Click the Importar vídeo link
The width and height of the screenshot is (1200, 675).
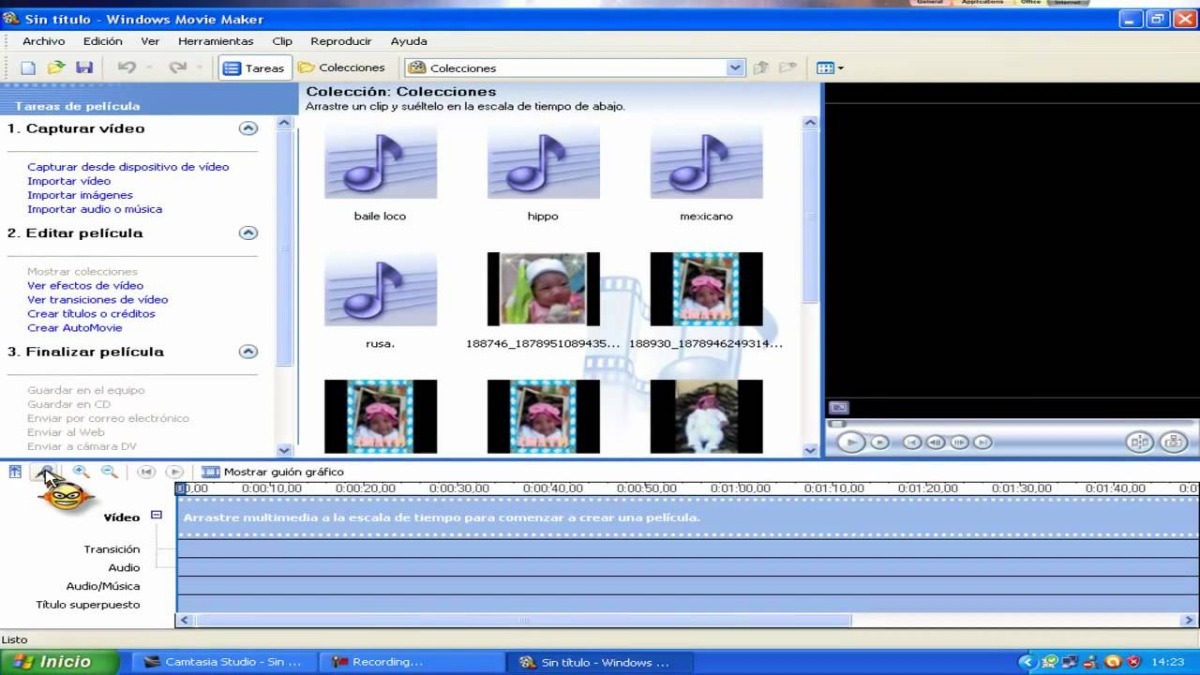click(x=69, y=181)
